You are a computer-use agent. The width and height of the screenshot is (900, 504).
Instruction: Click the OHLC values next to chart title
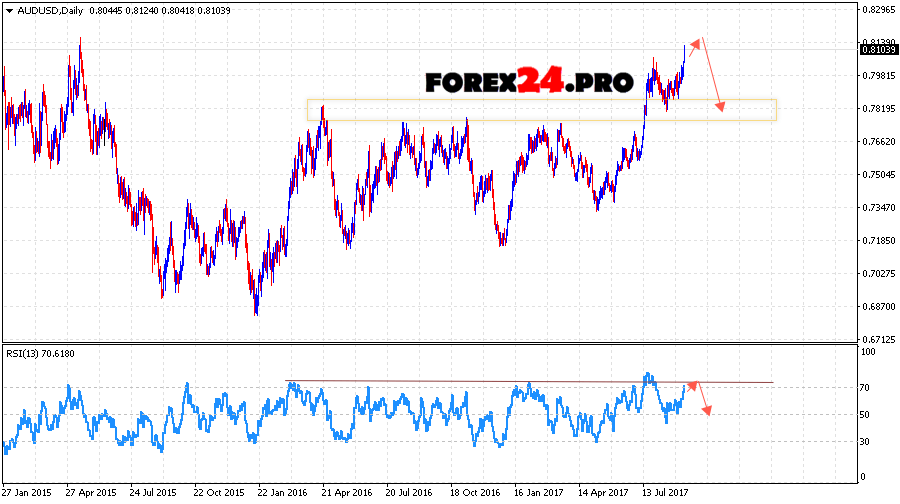click(x=150, y=10)
